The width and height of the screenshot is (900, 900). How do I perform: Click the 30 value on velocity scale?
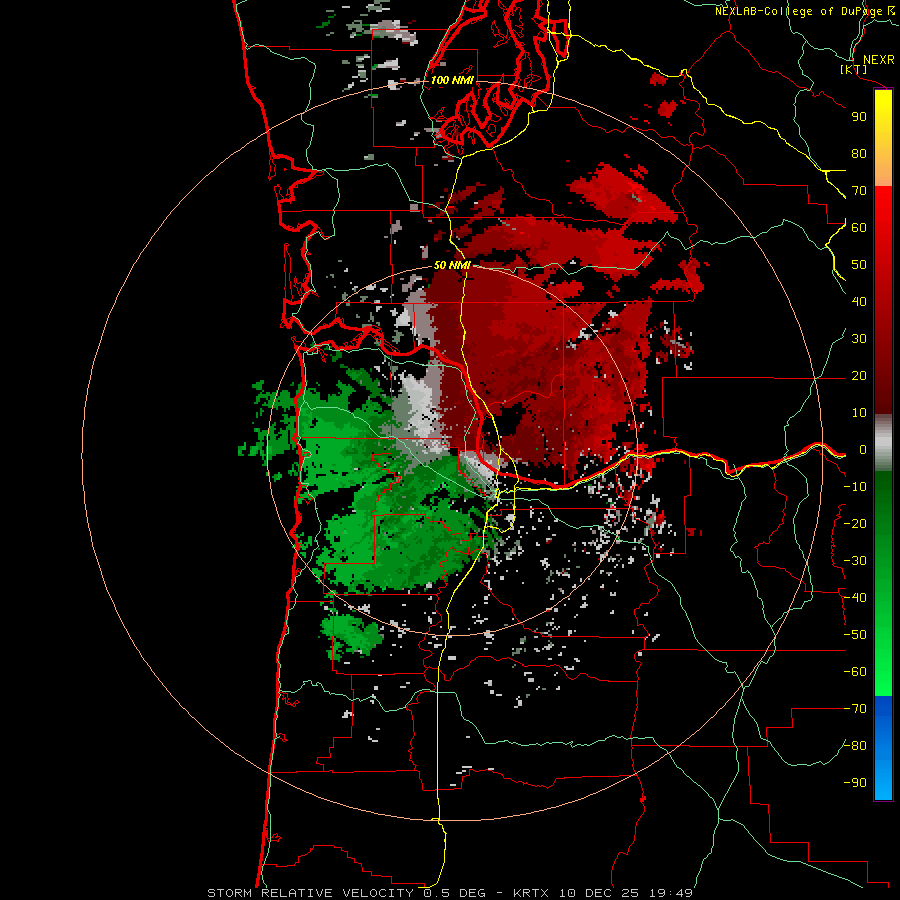tap(859, 339)
